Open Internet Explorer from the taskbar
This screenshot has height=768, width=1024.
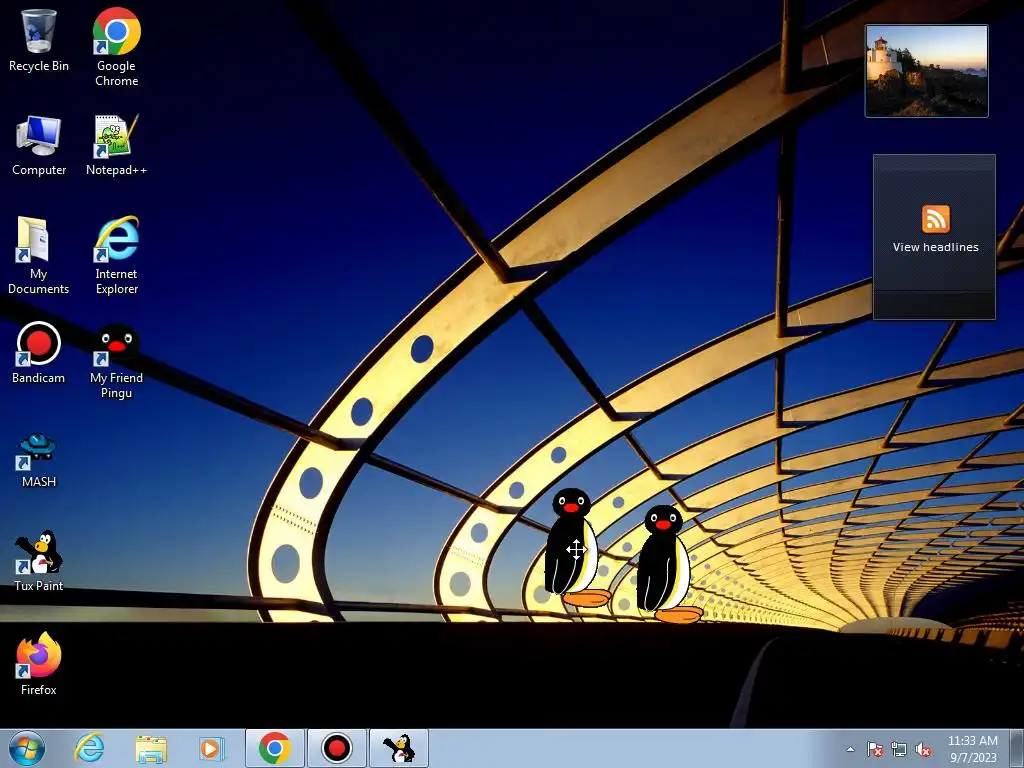coord(89,748)
